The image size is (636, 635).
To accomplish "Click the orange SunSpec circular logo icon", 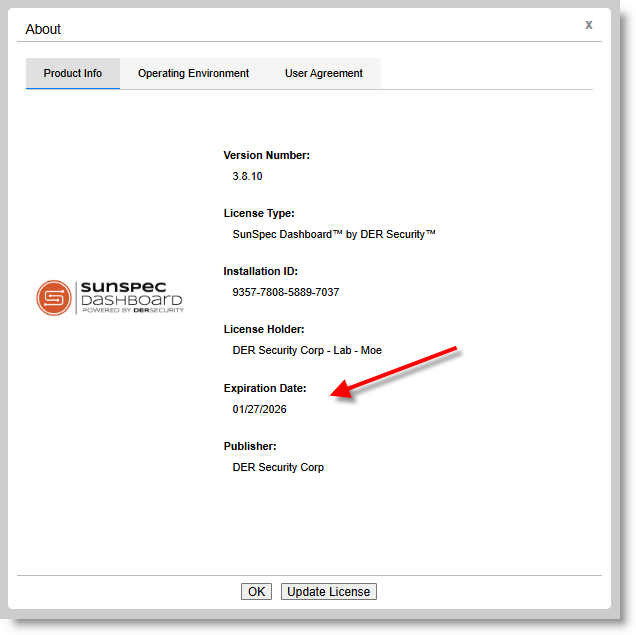I will (x=54, y=298).
